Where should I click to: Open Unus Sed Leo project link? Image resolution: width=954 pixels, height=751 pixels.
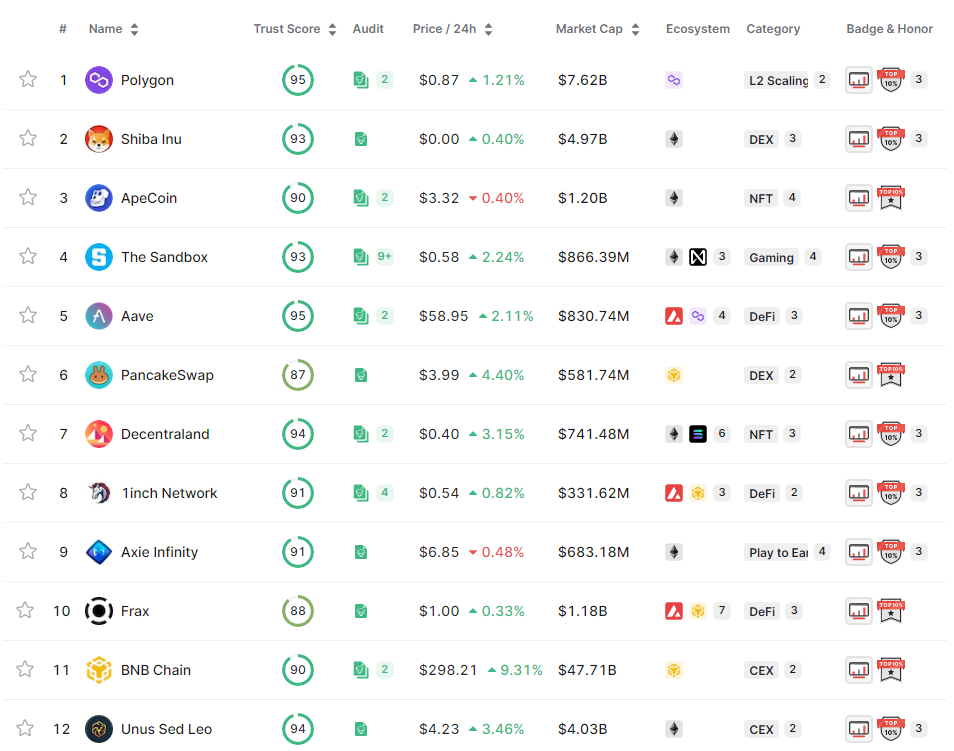point(166,729)
